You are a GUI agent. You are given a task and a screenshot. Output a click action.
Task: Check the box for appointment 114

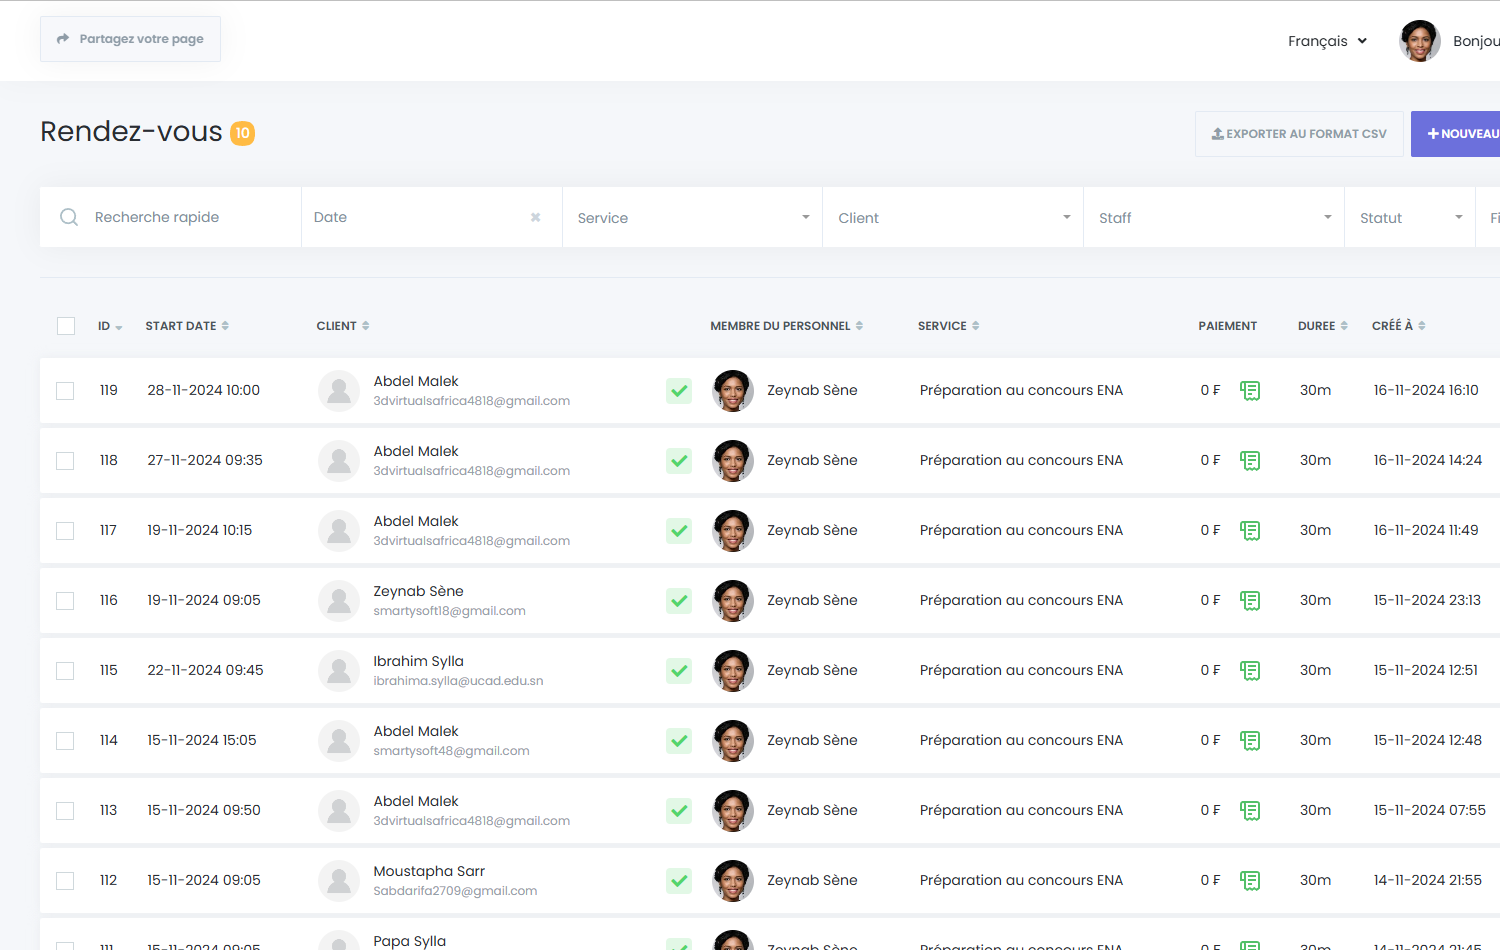click(x=66, y=741)
